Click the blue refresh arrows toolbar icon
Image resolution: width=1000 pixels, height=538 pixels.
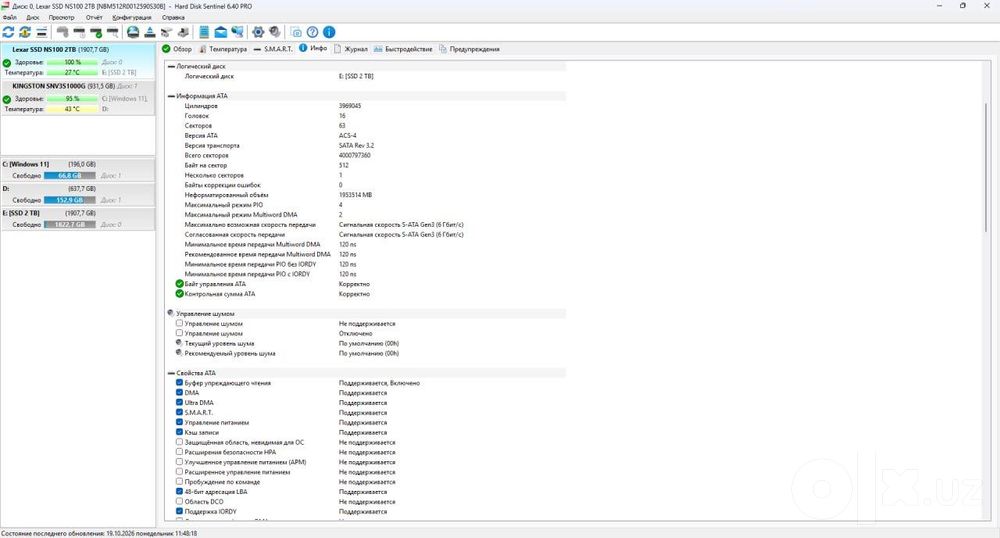point(8,32)
